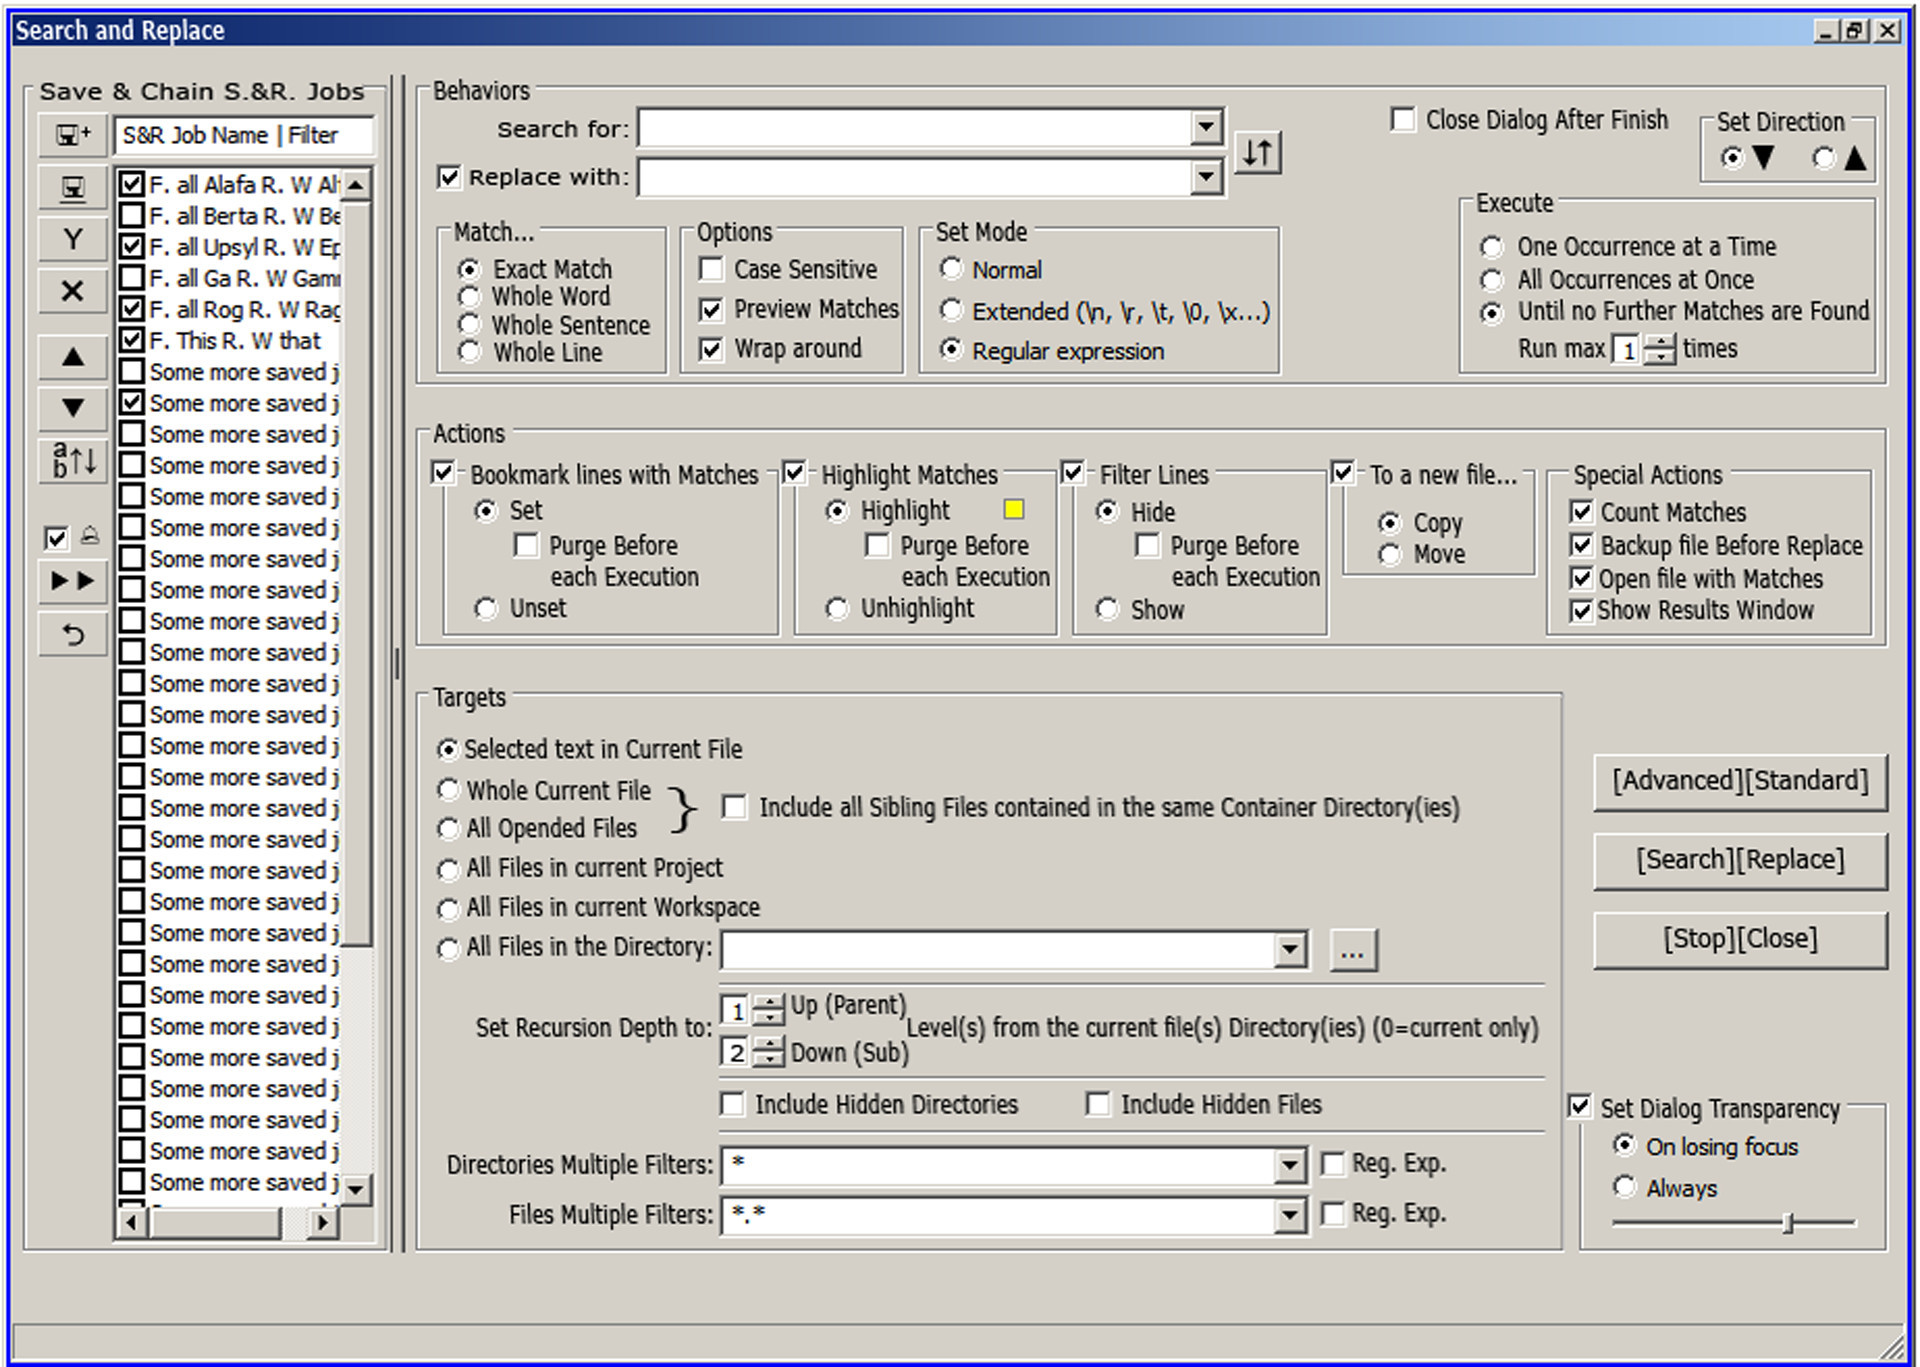The image size is (1920, 1367).
Task: Toggle Bookmark lines with Matches
Action: coord(443,473)
